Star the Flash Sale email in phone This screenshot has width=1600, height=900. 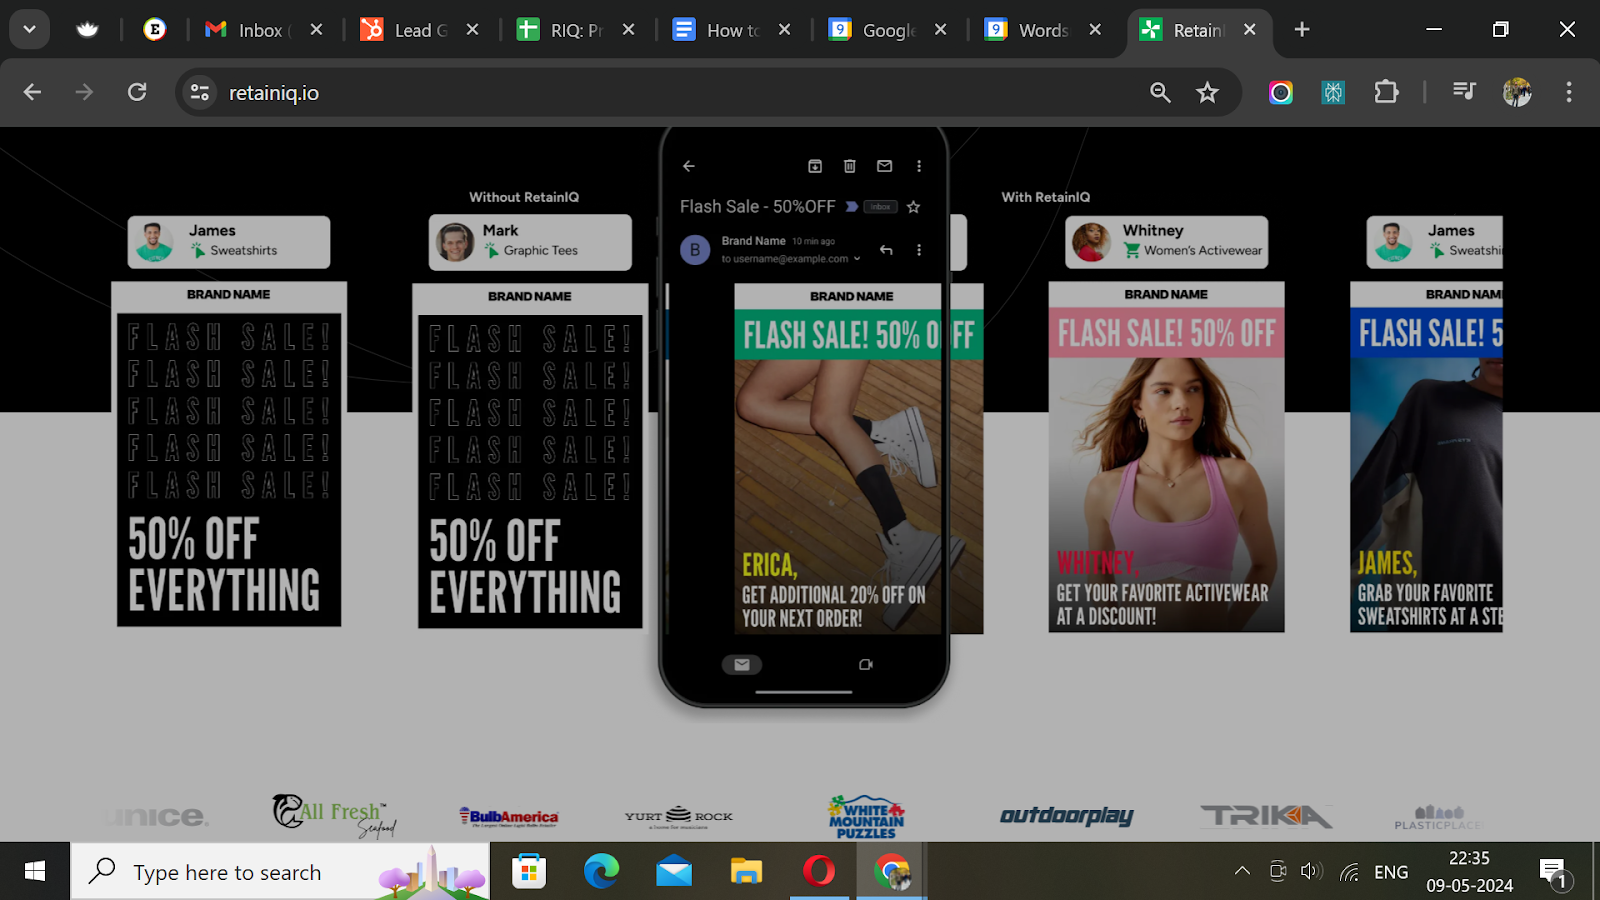tap(913, 207)
